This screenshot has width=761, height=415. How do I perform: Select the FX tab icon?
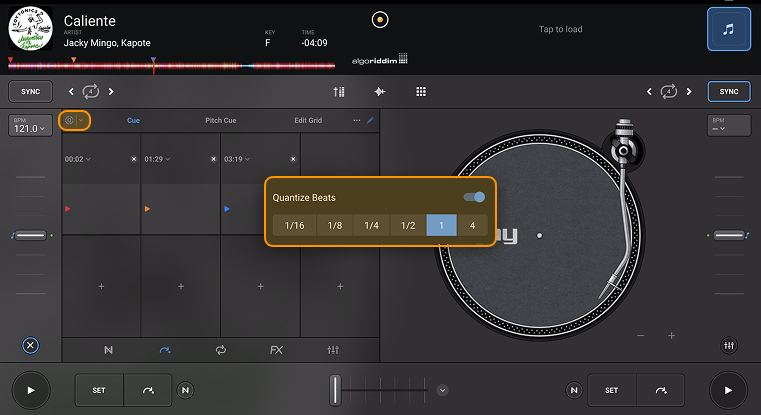click(276, 349)
